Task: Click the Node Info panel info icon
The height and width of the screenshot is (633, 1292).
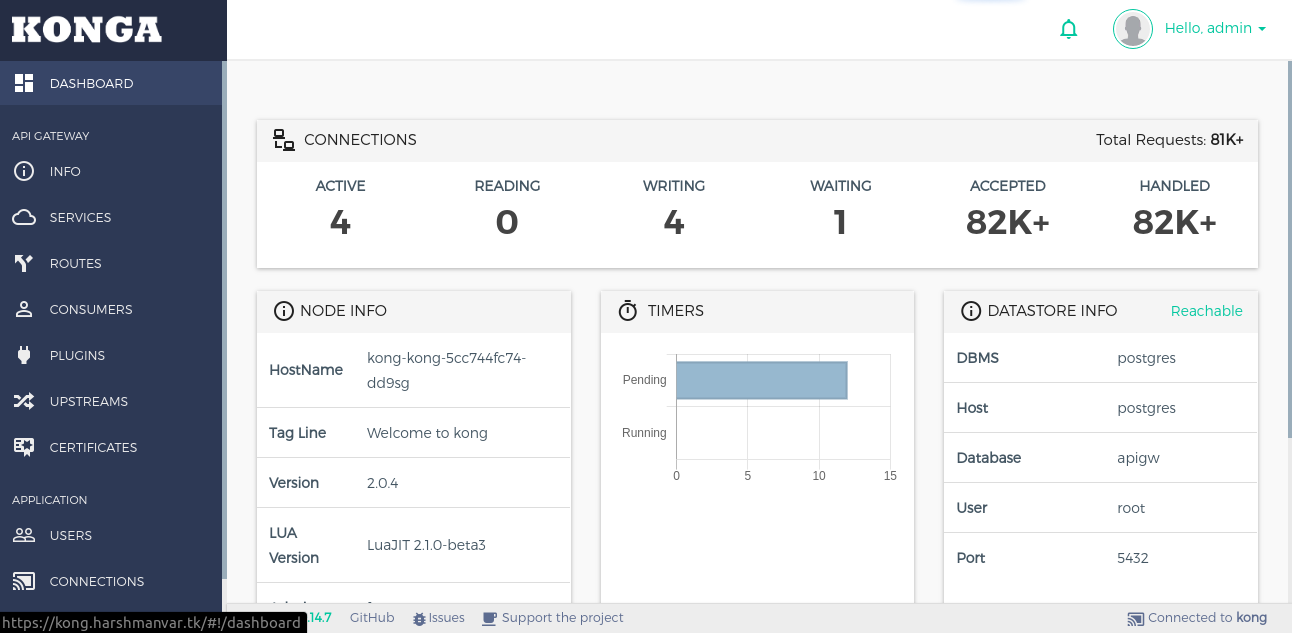Action: pos(284,311)
